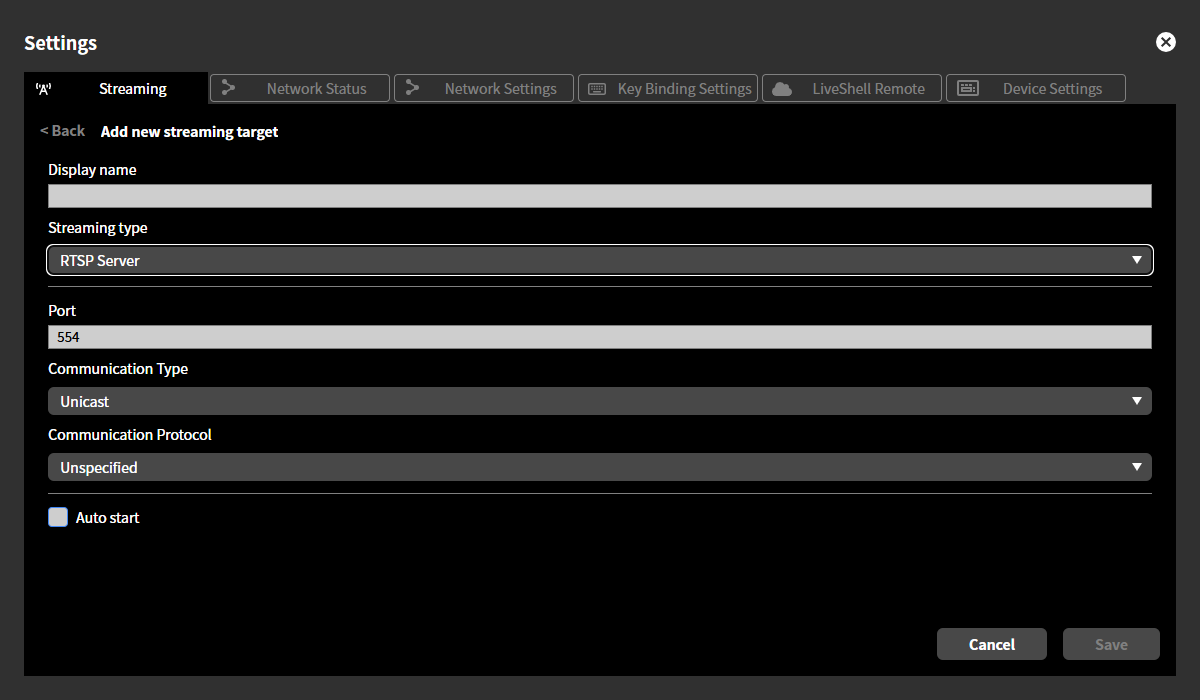Click inside the Display name field
Image resolution: width=1200 pixels, height=700 pixels.
600,195
